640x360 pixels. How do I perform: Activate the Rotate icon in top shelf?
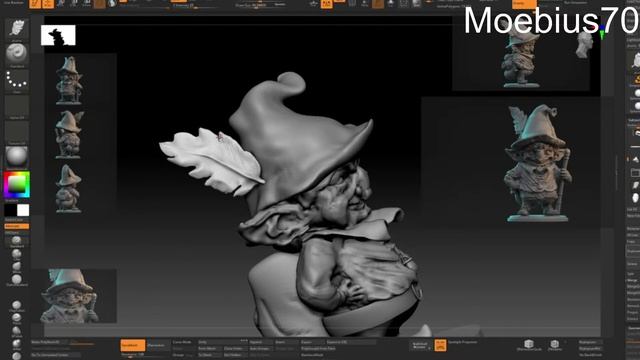click(x=87, y=4)
